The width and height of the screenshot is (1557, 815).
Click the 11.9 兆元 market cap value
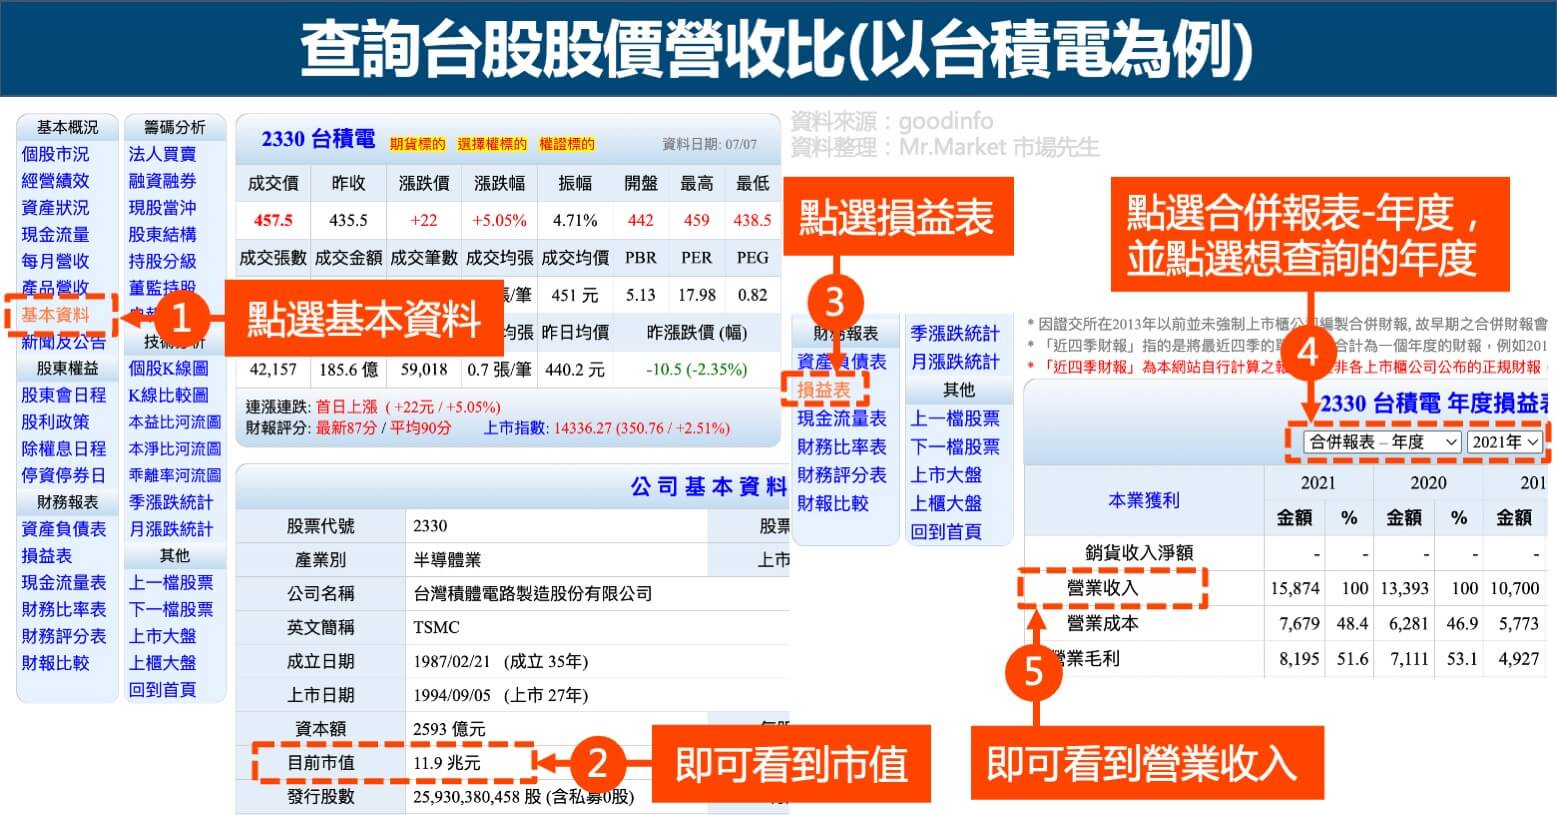point(447,763)
